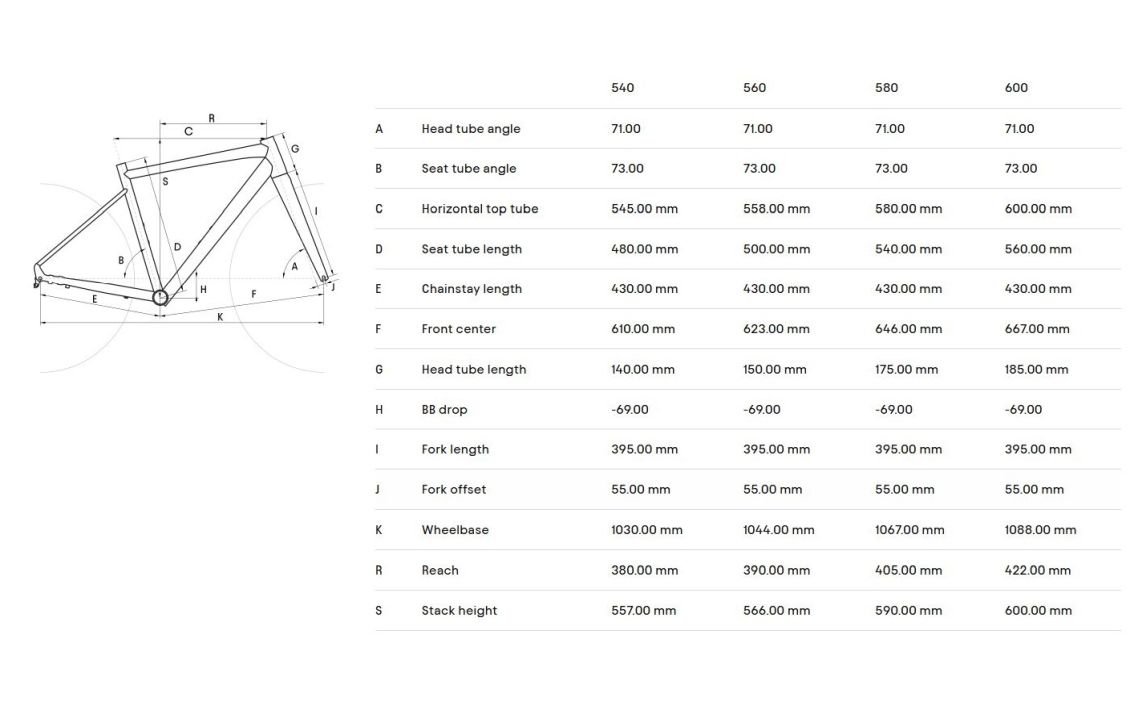Click the R reach label above the frame diagram
This screenshot has width=1134, height=709.
click(x=211, y=118)
